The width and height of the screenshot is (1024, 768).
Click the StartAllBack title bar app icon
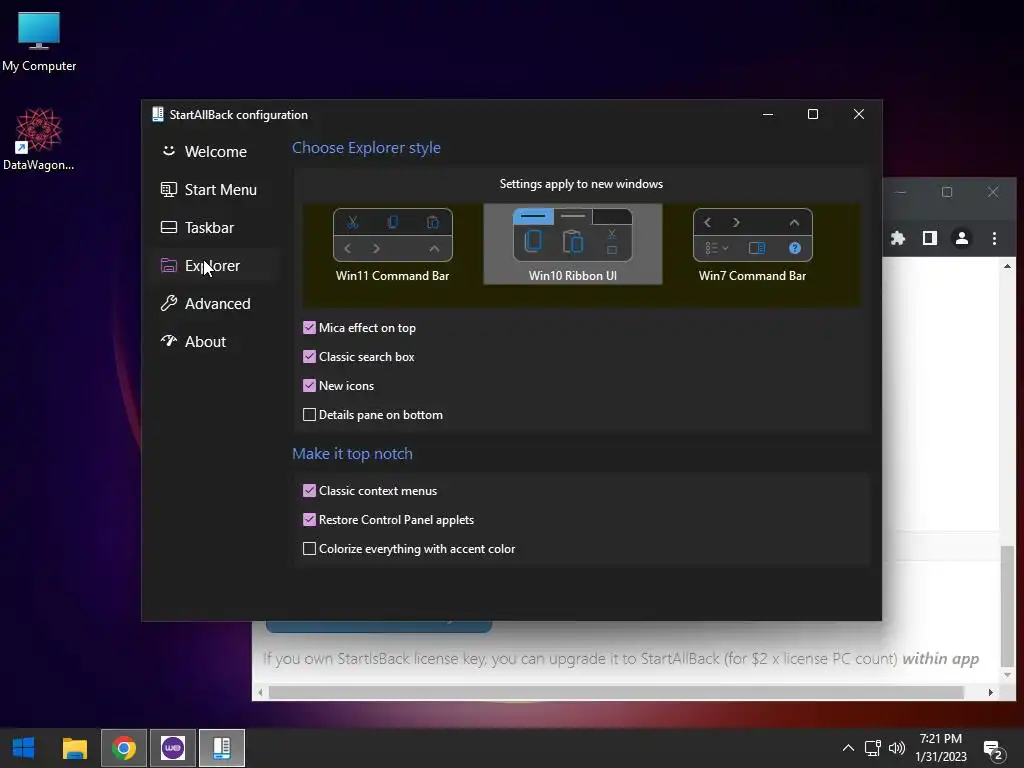coord(157,114)
